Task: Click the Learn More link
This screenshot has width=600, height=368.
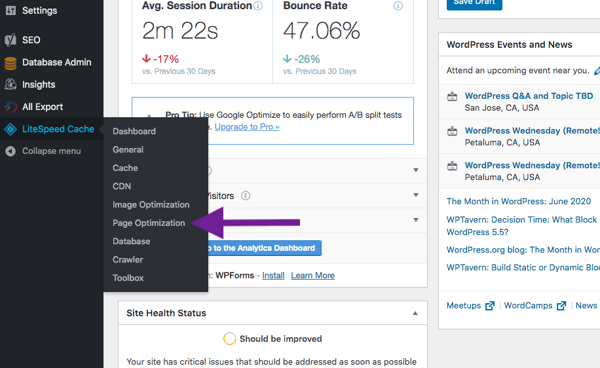Action: coord(313,275)
